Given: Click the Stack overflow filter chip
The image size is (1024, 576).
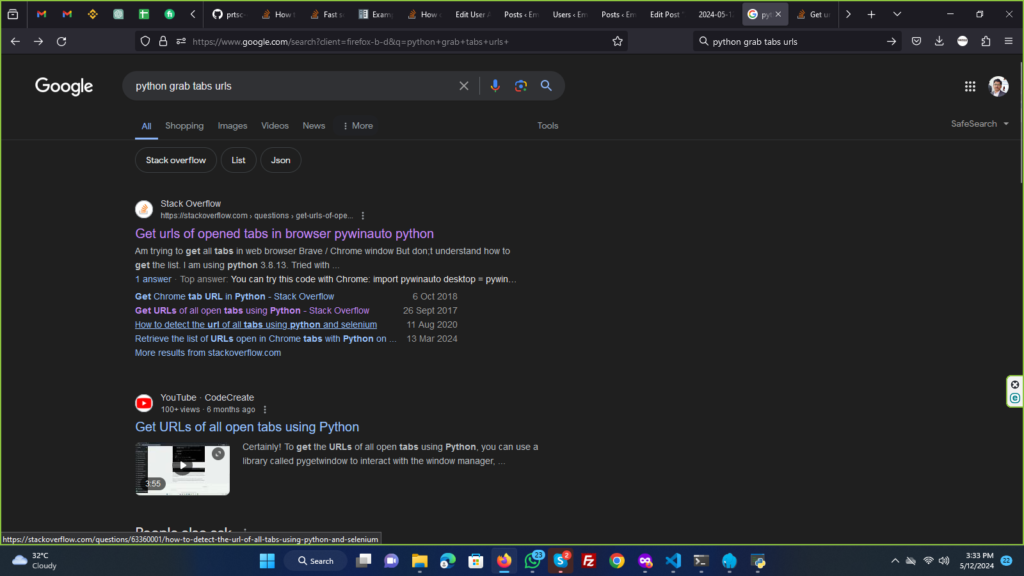Looking at the screenshot, I should tap(176, 160).
